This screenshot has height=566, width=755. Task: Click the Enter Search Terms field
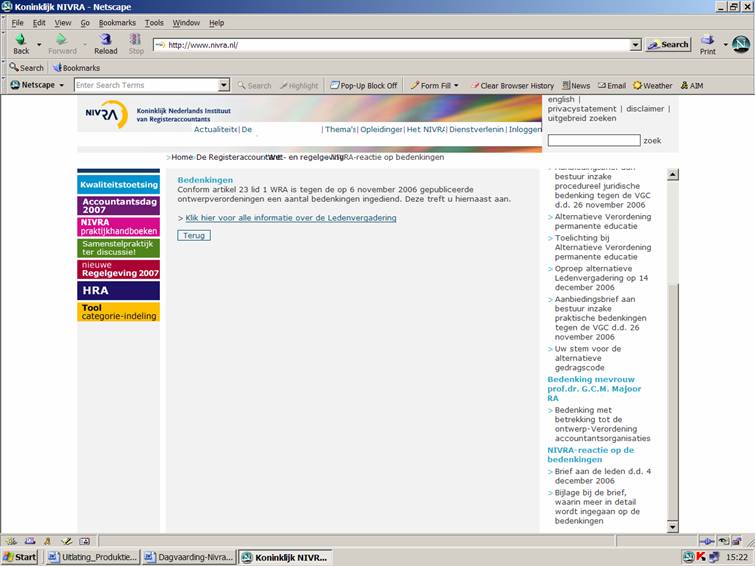coord(146,85)
